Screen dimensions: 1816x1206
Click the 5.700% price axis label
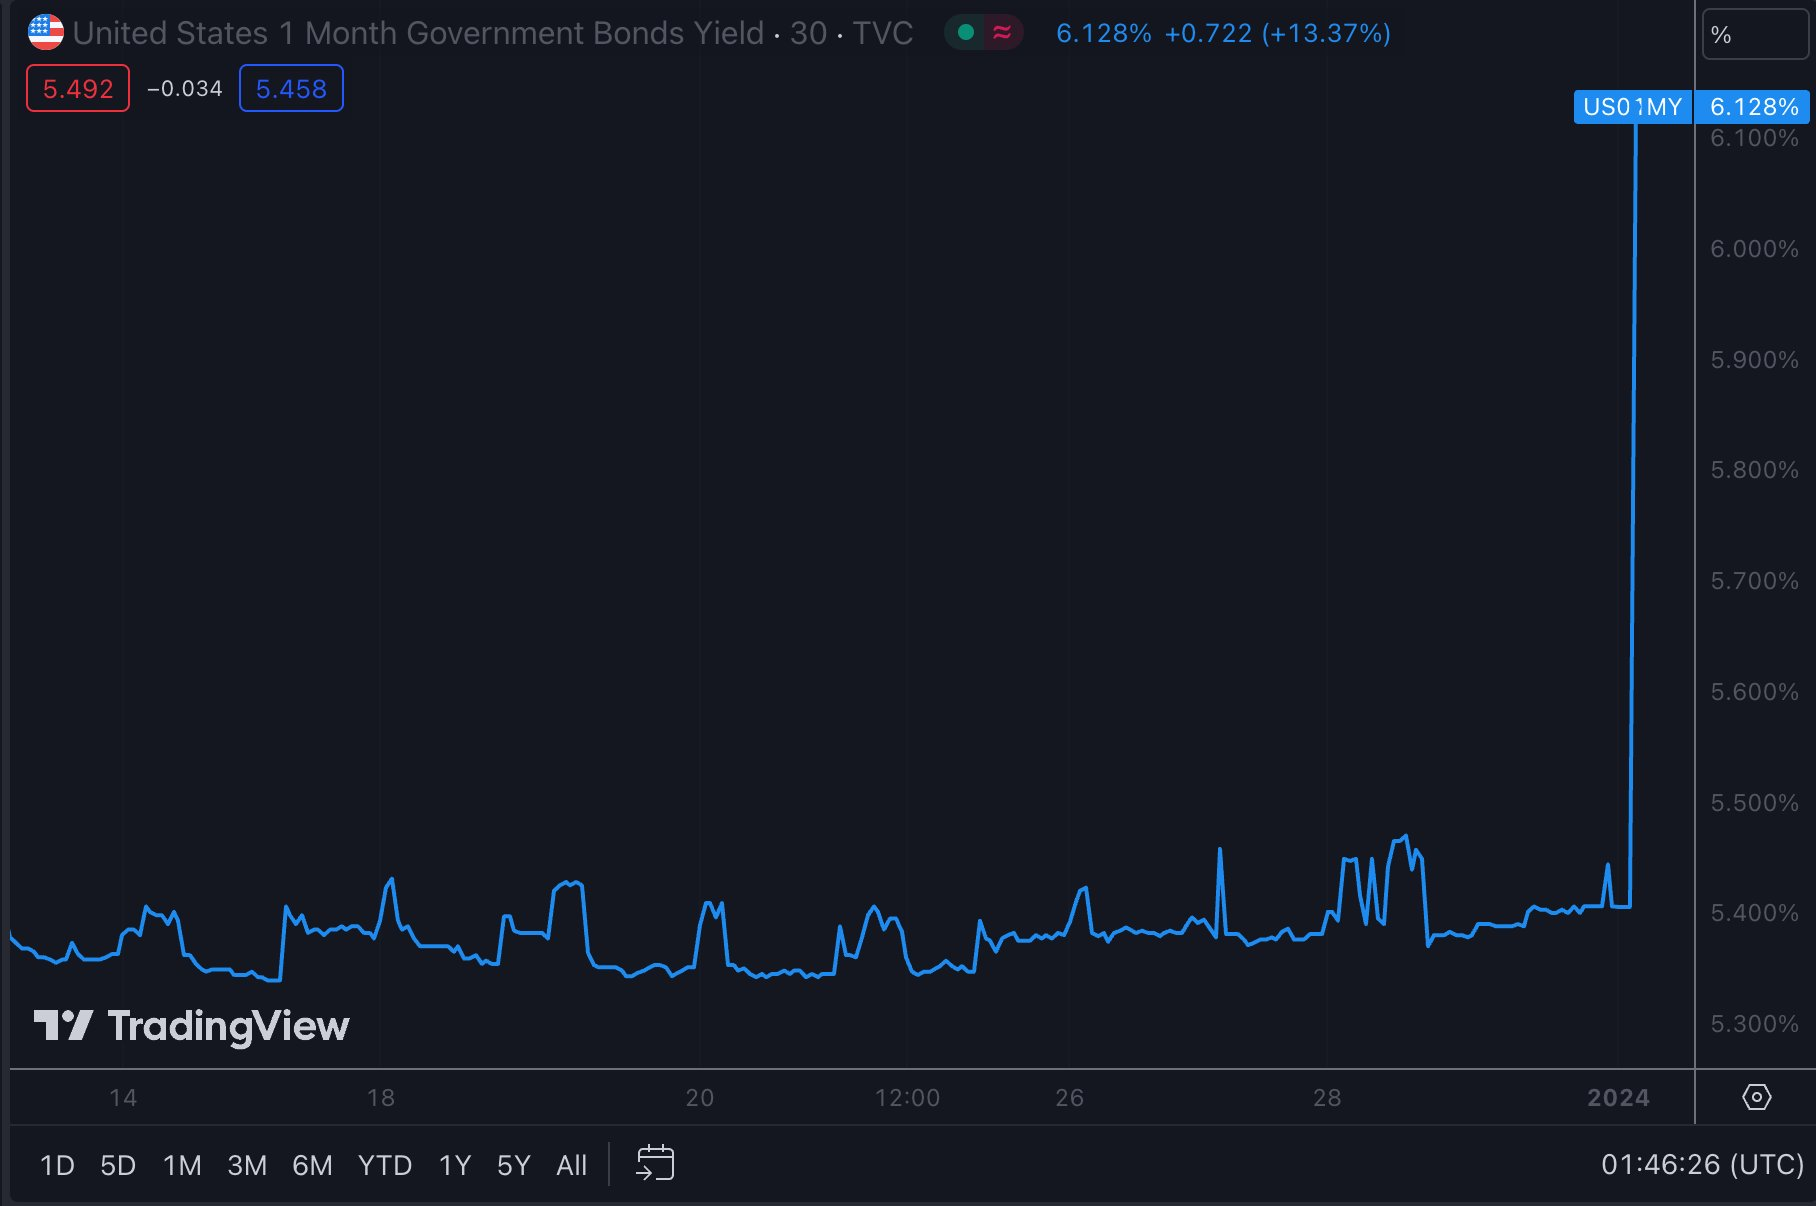pos(1754,581)
